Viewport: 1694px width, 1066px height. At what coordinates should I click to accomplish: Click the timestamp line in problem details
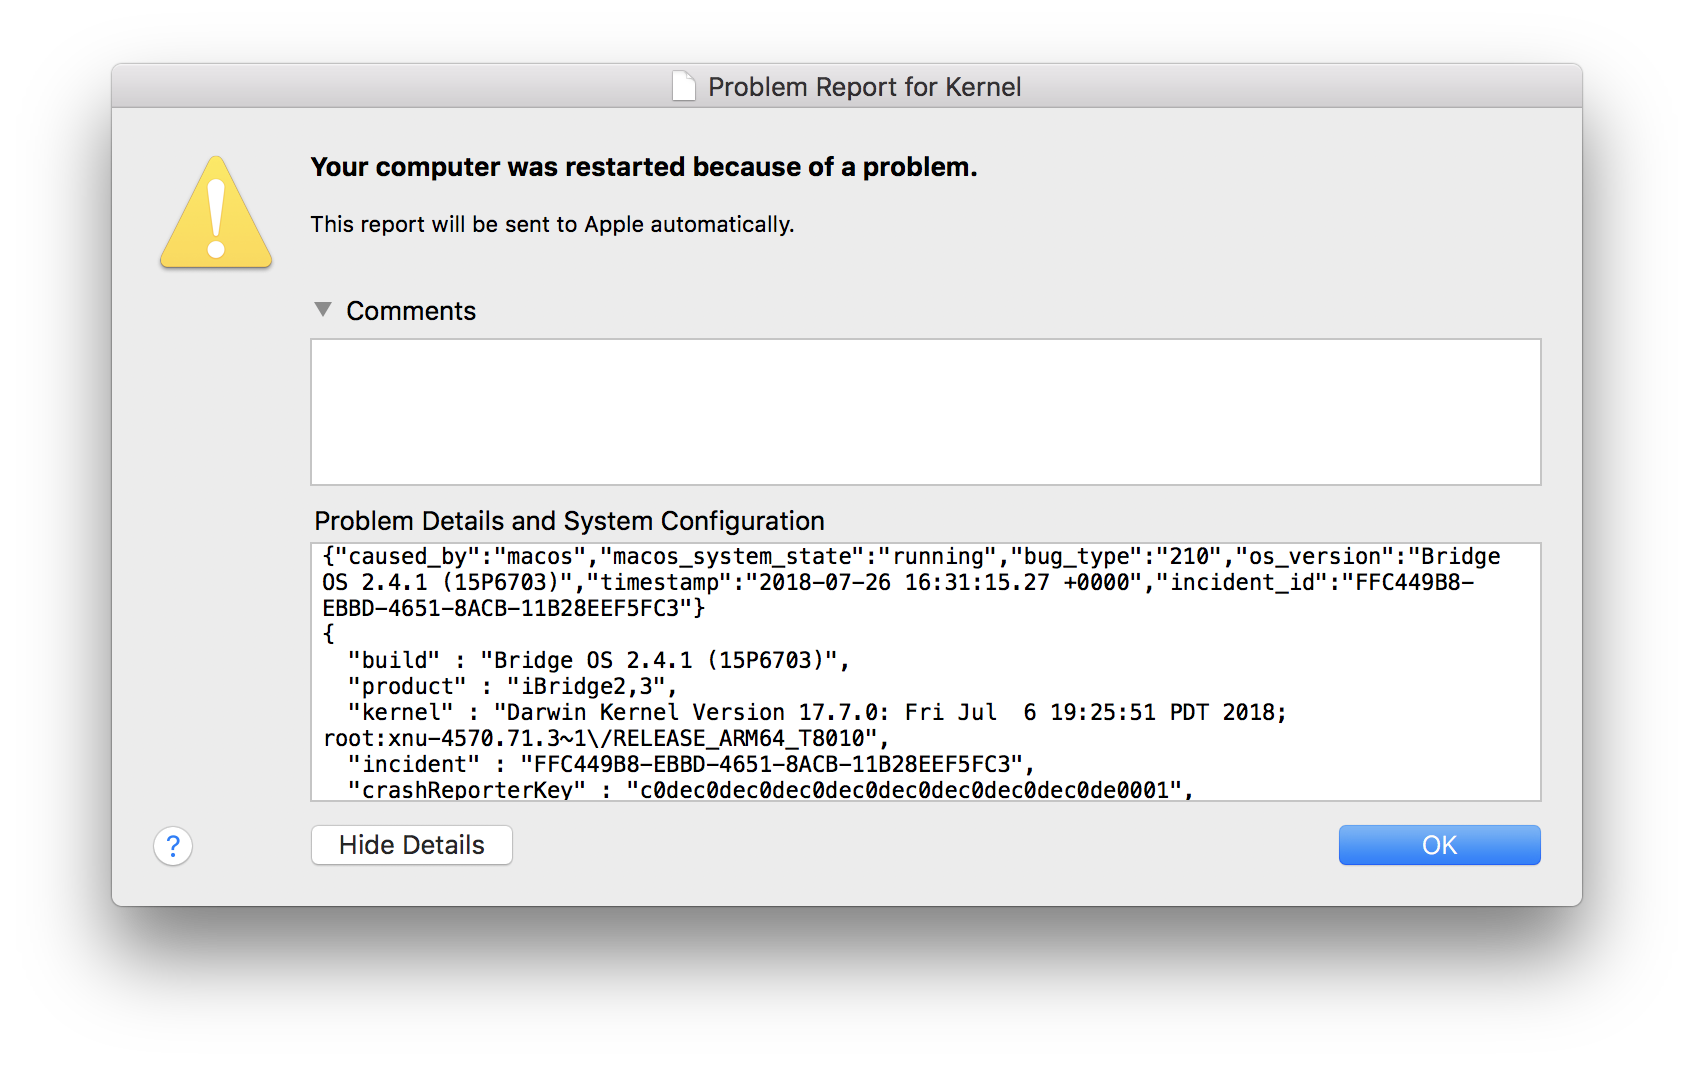898,582
